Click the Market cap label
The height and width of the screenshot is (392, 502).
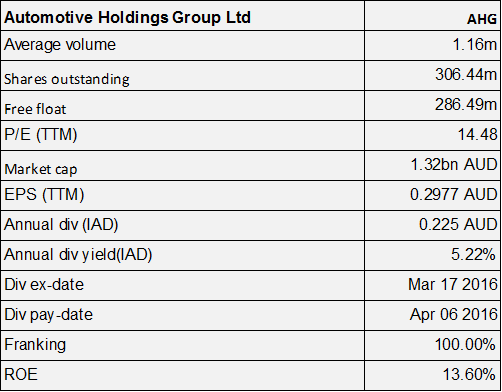pos(41,169)
